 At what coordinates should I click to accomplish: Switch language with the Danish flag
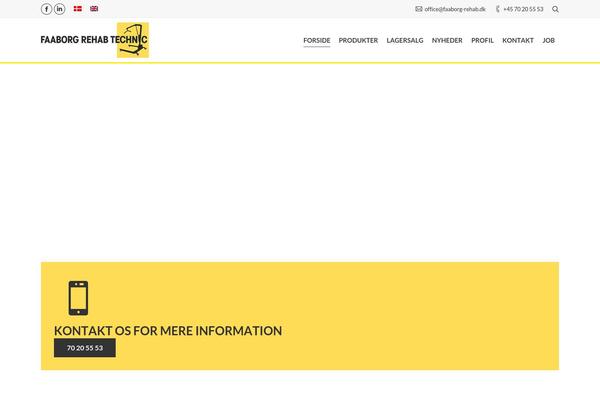78,8
